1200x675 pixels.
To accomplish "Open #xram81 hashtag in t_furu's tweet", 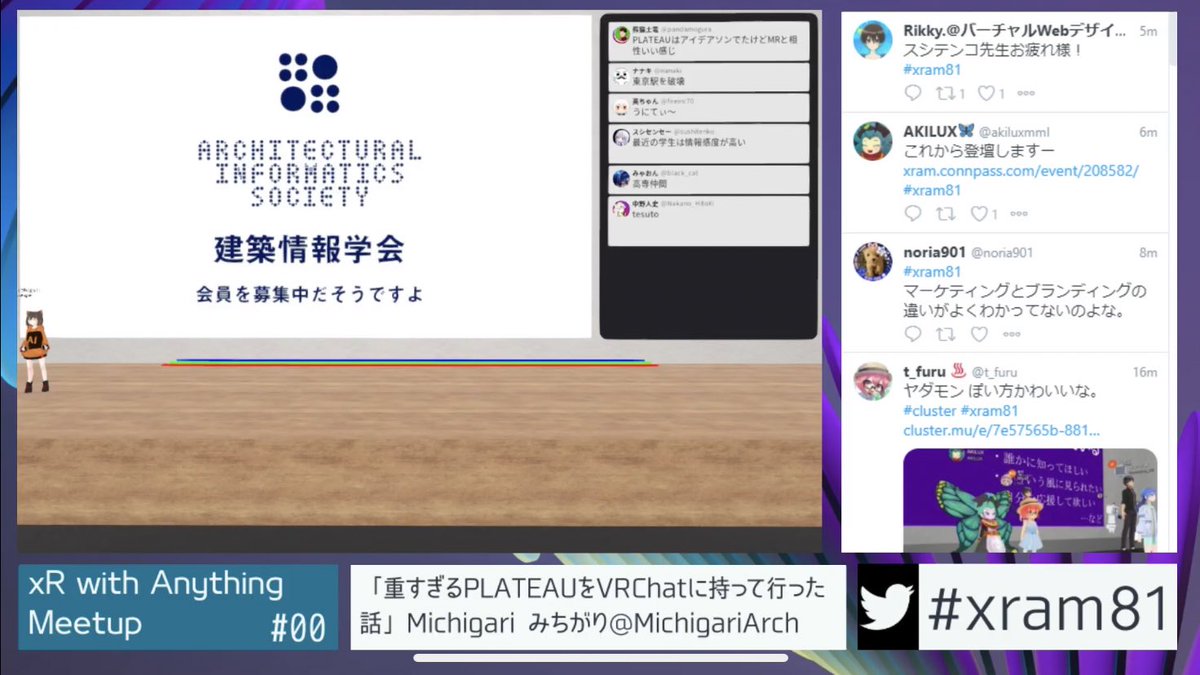I will pos(989,411).
